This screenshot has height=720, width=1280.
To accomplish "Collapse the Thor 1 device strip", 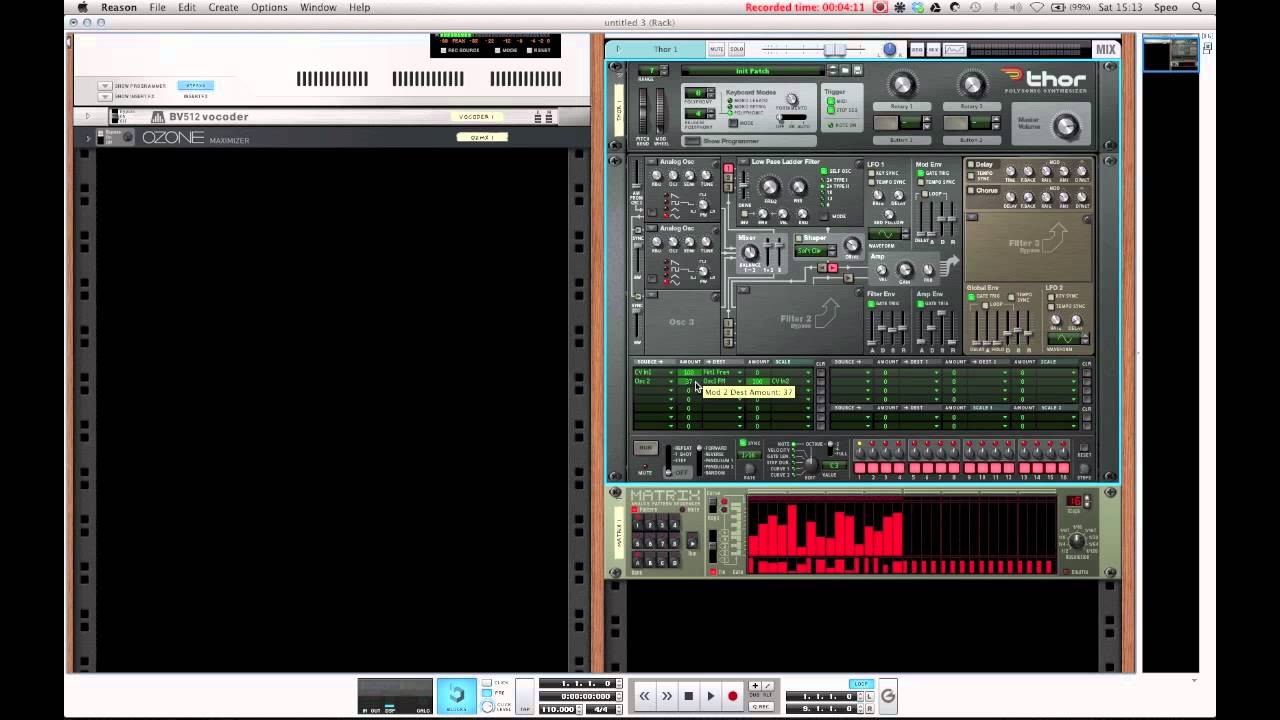I will tap(619, 49).
